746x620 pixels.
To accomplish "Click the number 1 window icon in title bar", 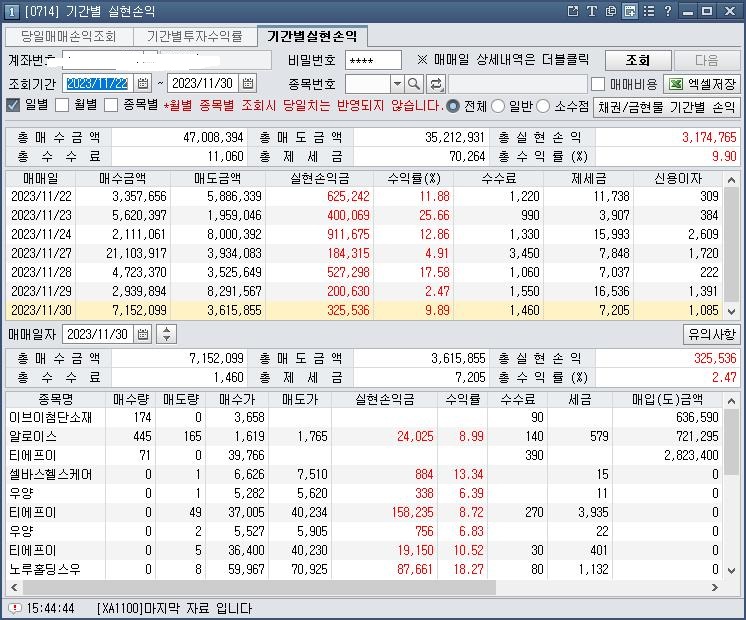I will [11, 11].
